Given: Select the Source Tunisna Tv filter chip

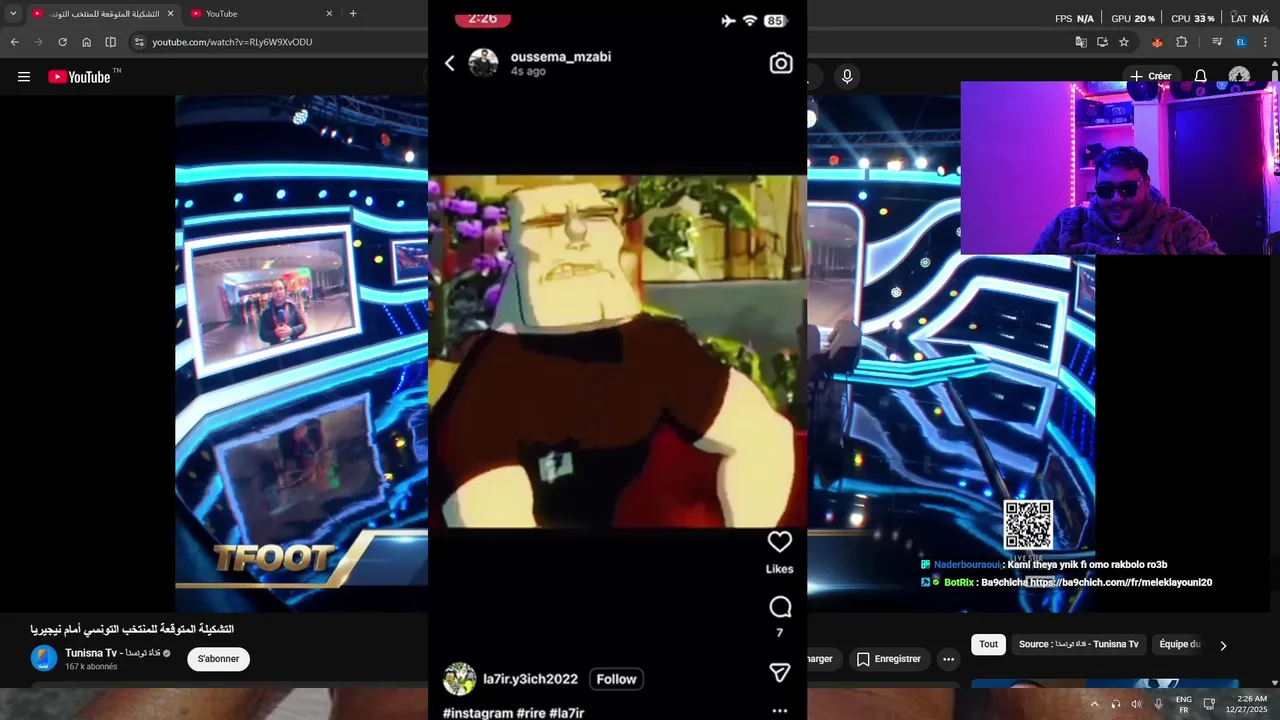Looking at the screenshot, I should (x=1078, y=644).
